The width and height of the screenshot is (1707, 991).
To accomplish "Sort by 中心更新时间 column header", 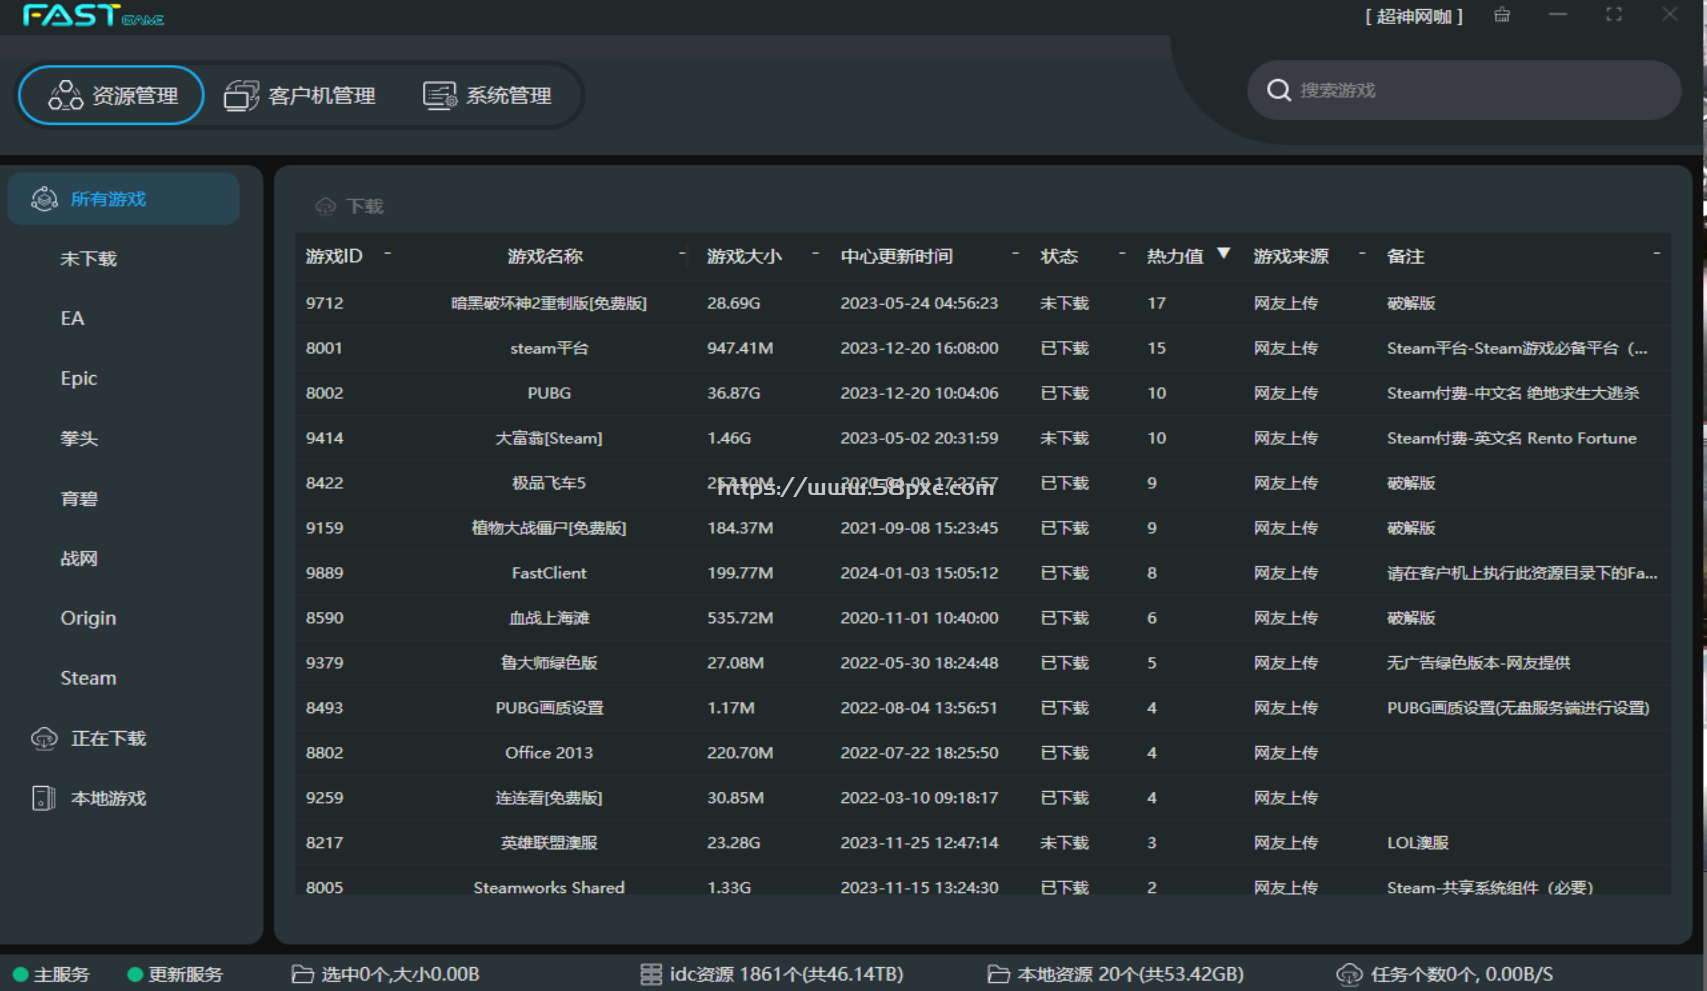I will 896,257.
